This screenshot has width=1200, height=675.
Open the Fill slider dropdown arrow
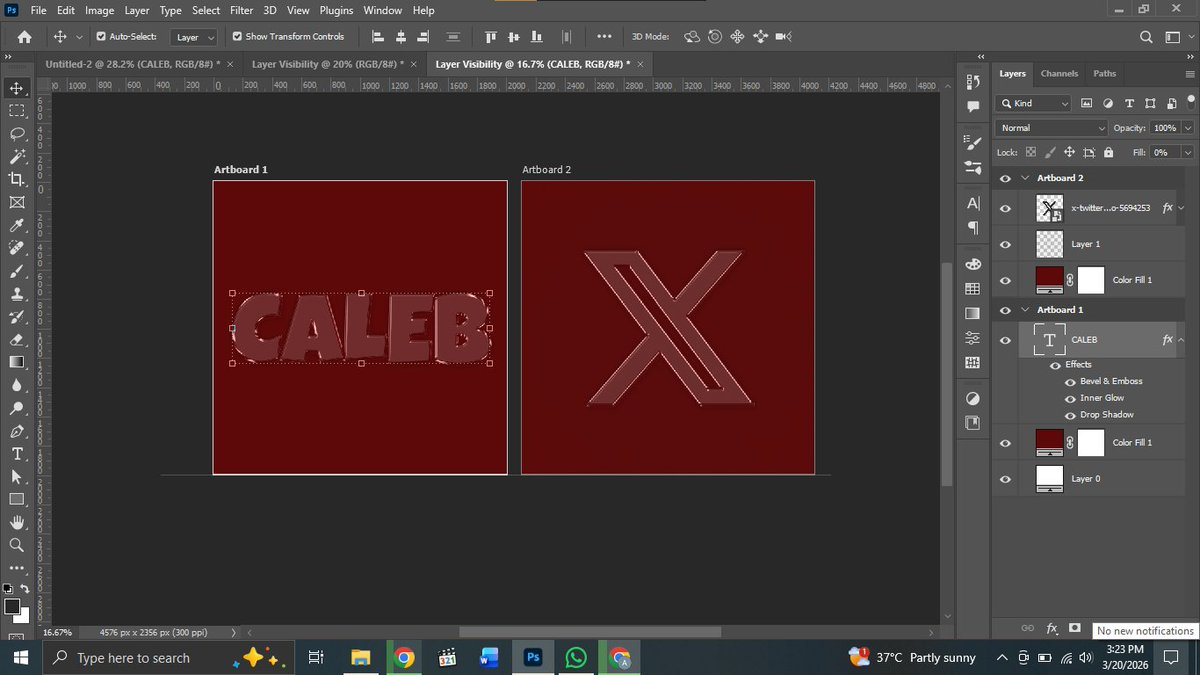click(x=1187, y=153)
